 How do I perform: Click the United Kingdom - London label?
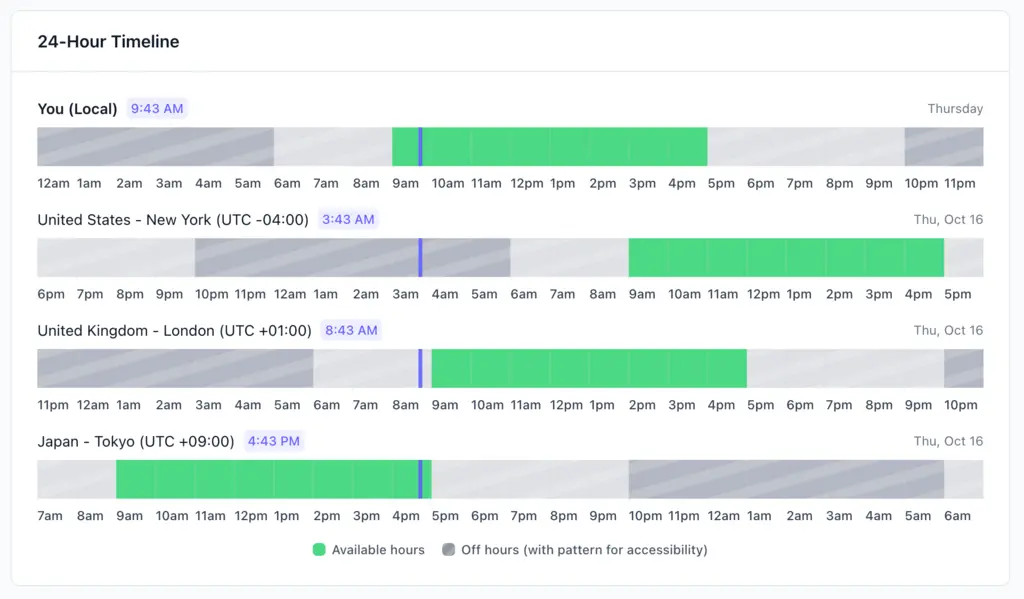(174, 331)
